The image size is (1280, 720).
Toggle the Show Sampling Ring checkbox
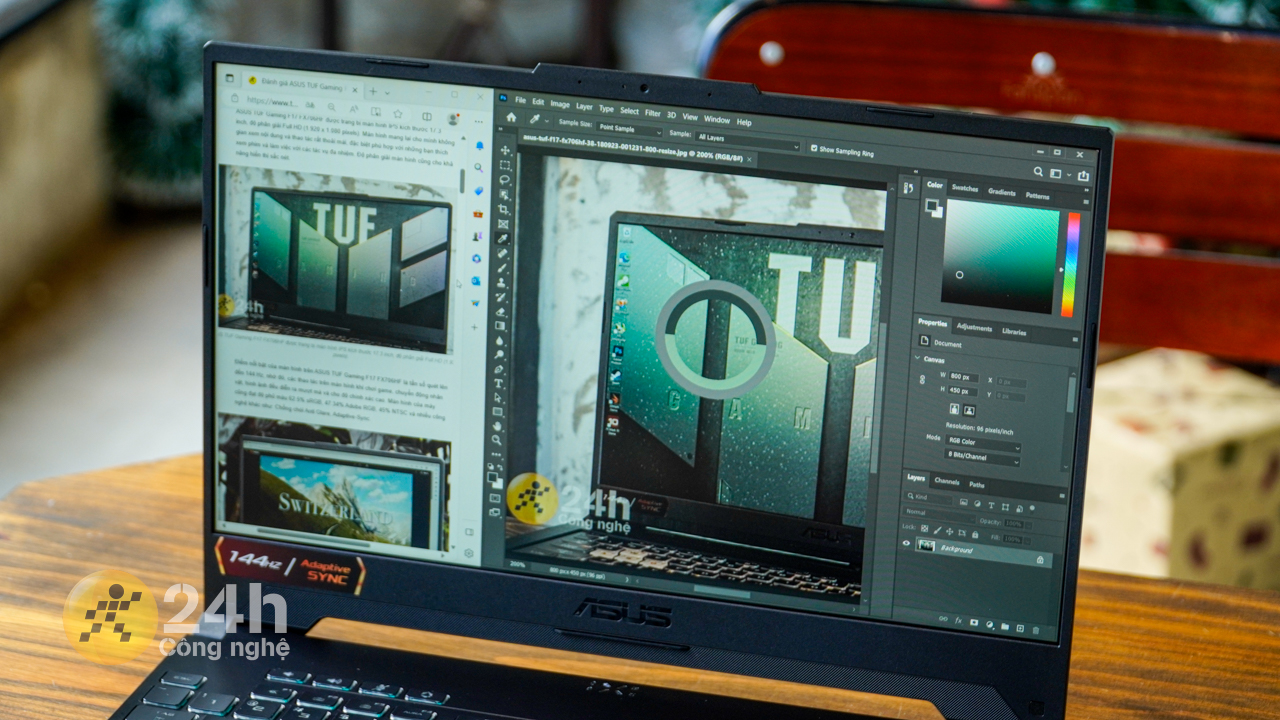click(813, 148)
